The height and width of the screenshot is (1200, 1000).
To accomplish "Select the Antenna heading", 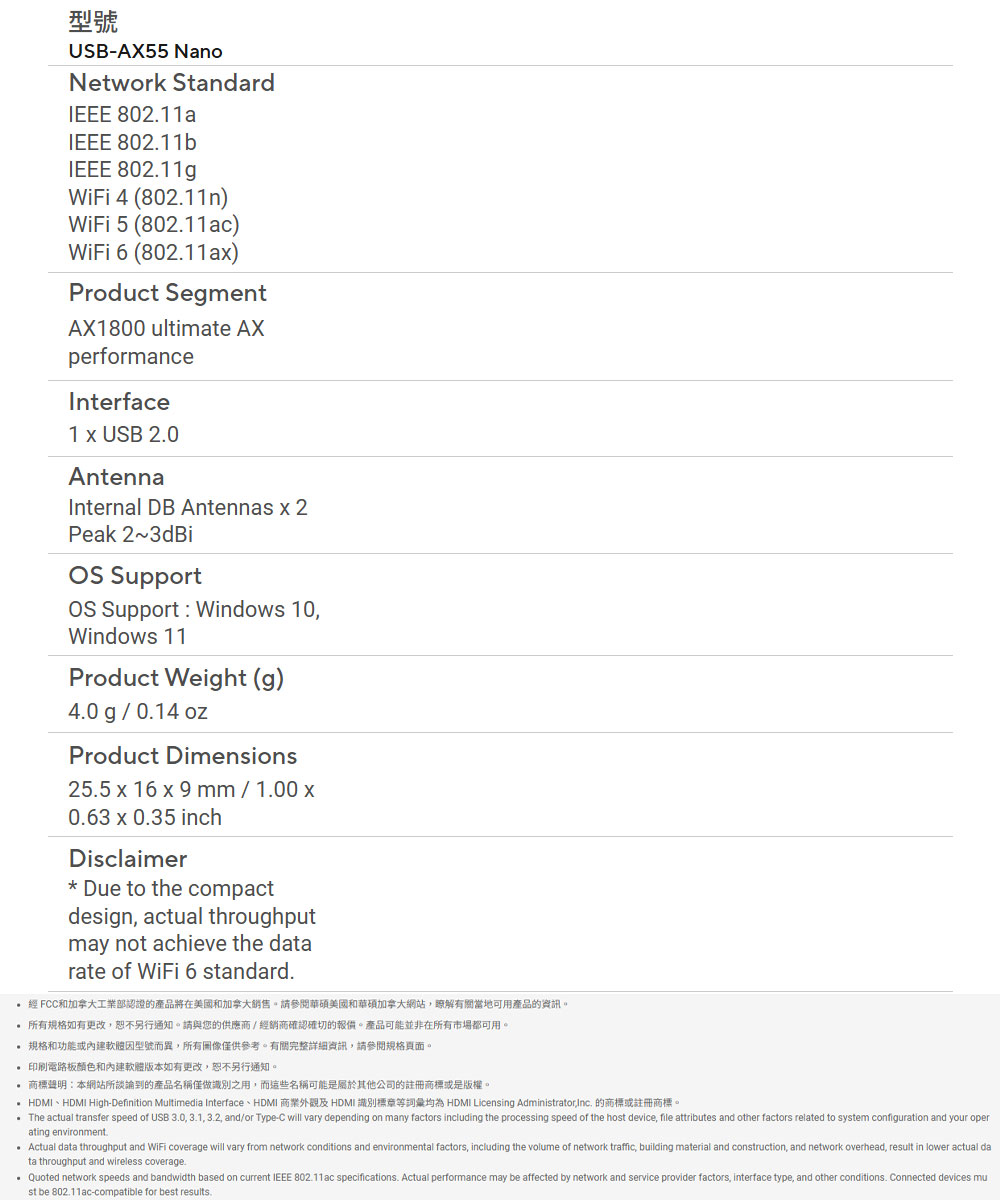I will pos(116,477).
